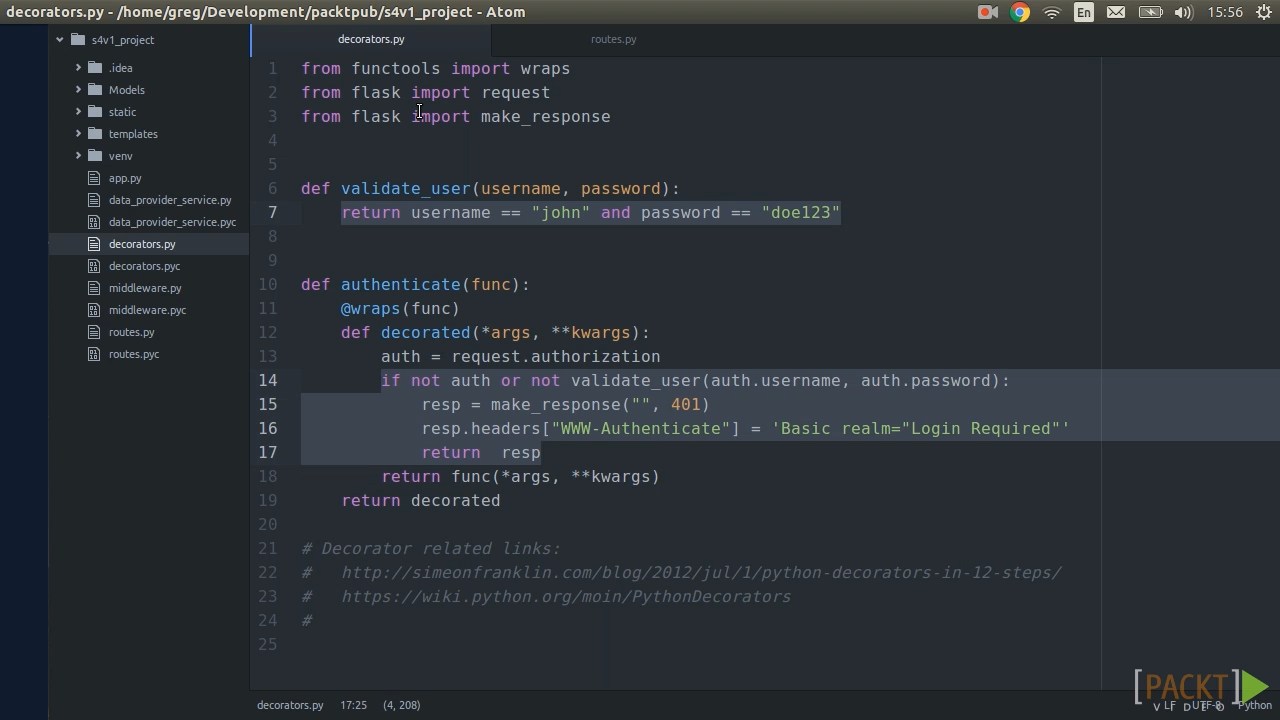Click the routes.pyc file icon

click(x=95, y=354)
